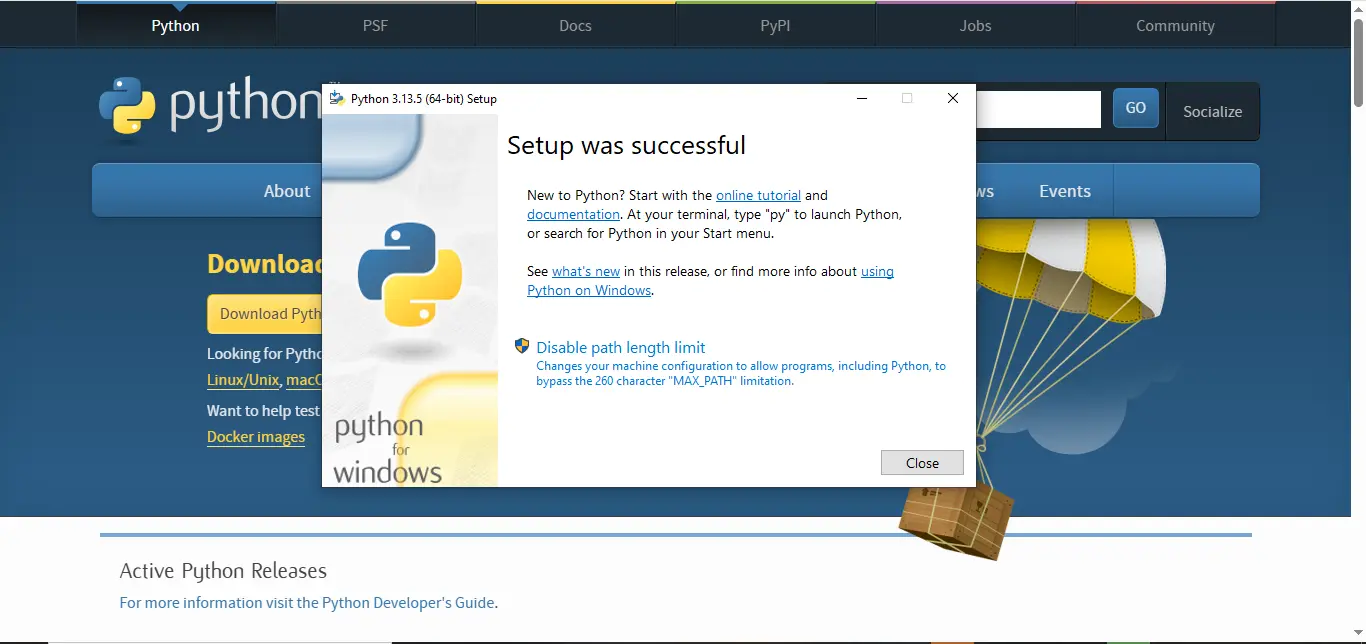This screenshot has height=644, width=1366.
Task: Open the what's new link
Action: [x=586, y=271]
